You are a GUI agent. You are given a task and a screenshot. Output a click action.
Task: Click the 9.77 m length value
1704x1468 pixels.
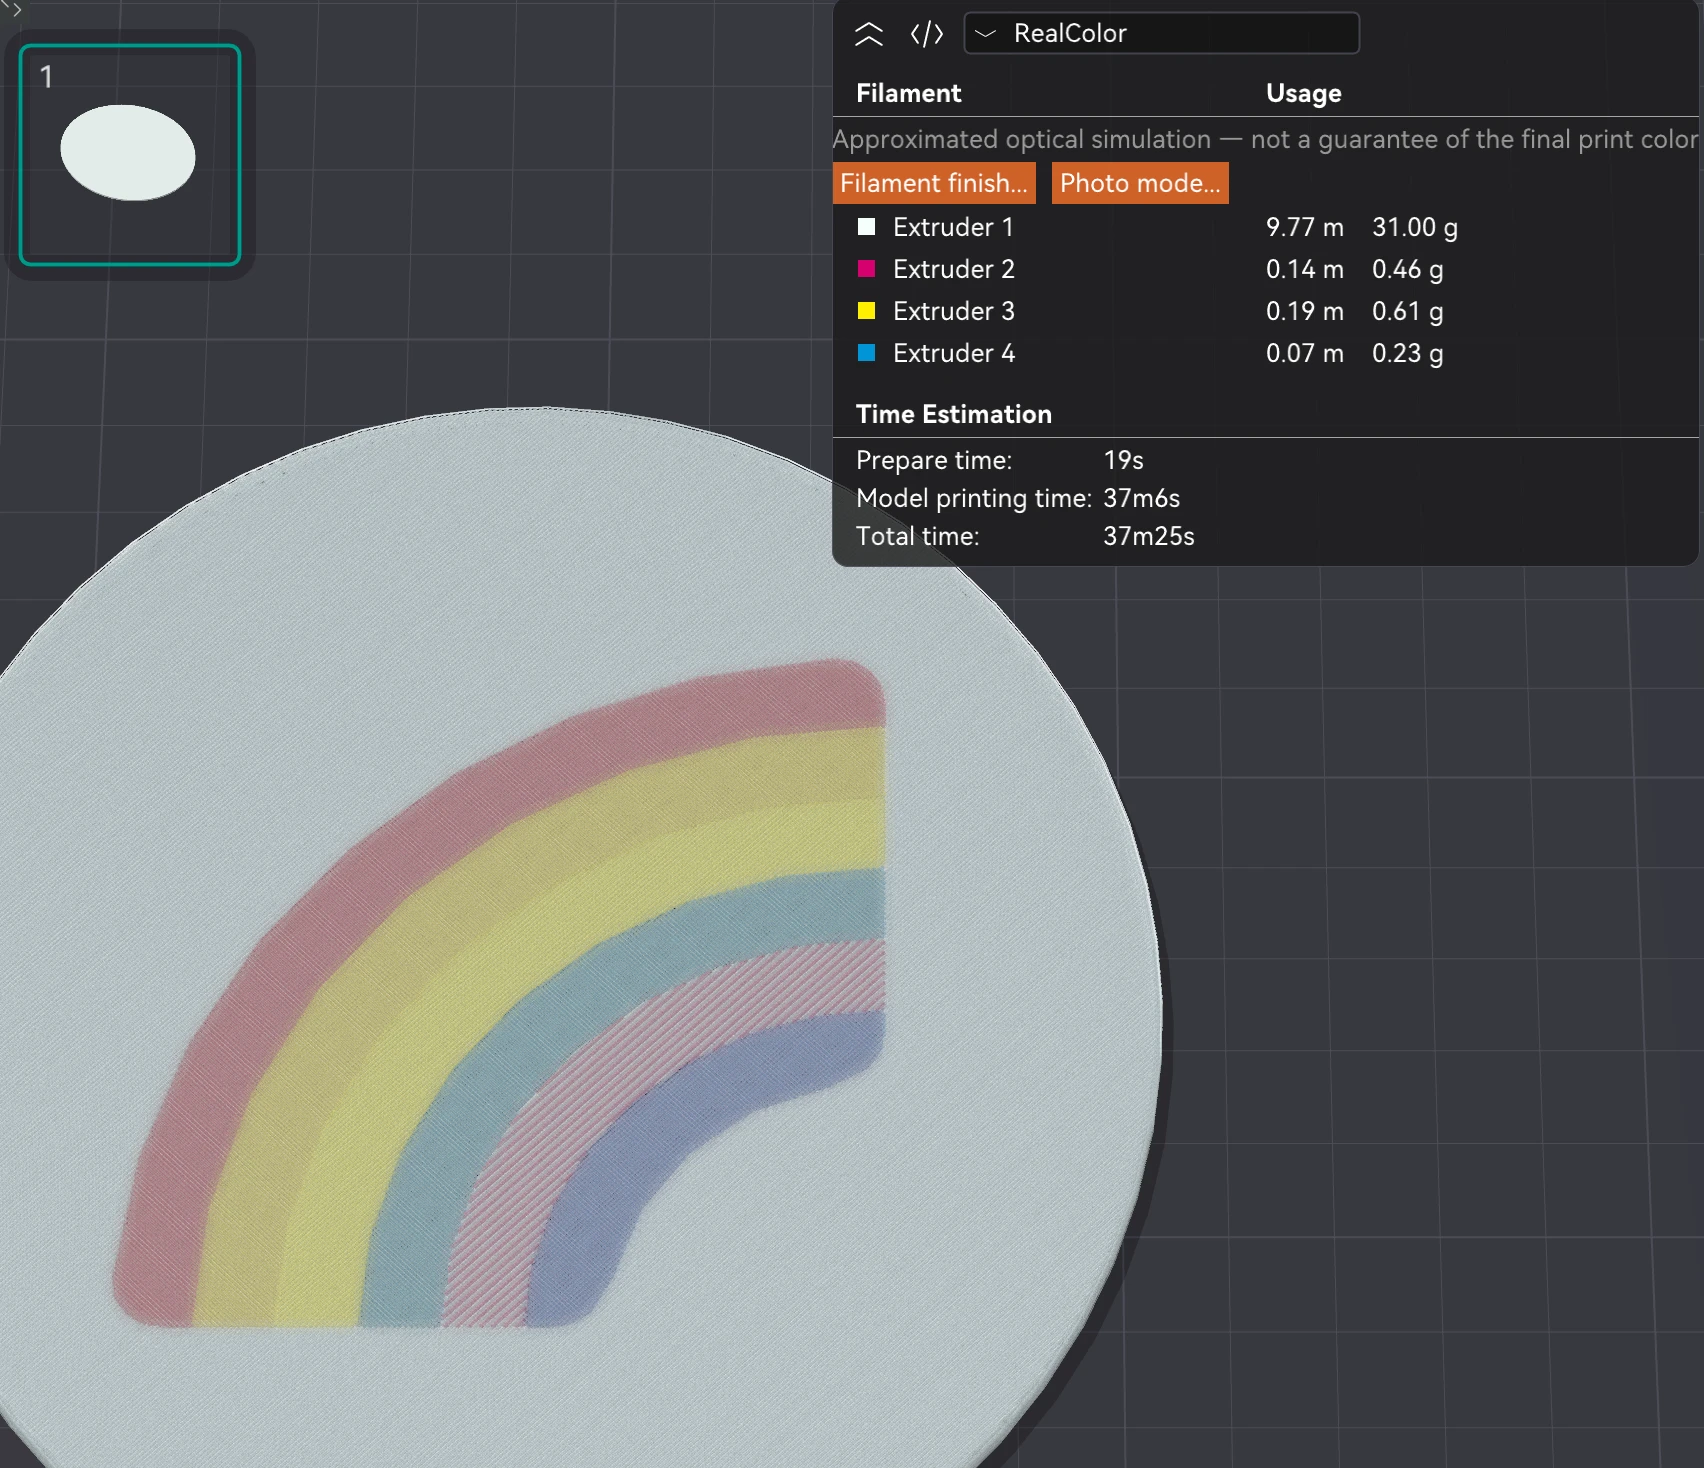1305,227
